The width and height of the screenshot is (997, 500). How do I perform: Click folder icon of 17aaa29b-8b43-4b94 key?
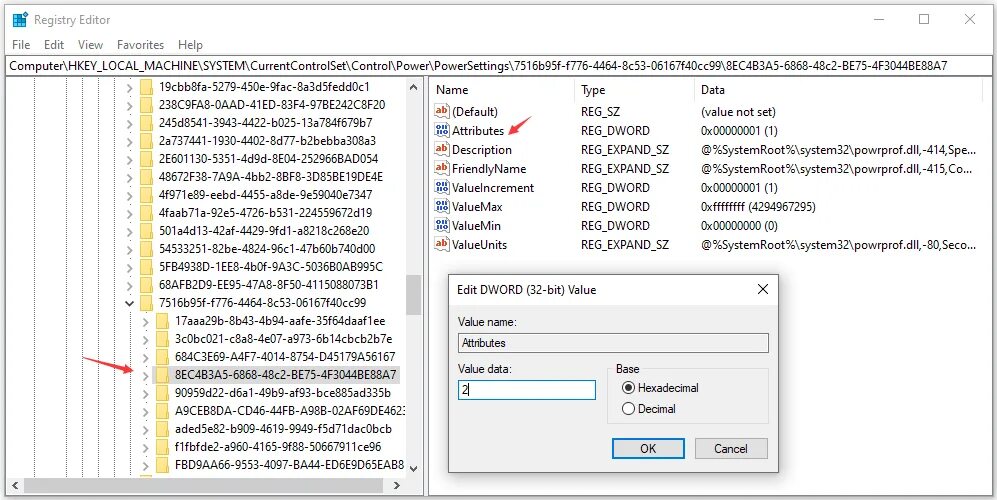163,321
